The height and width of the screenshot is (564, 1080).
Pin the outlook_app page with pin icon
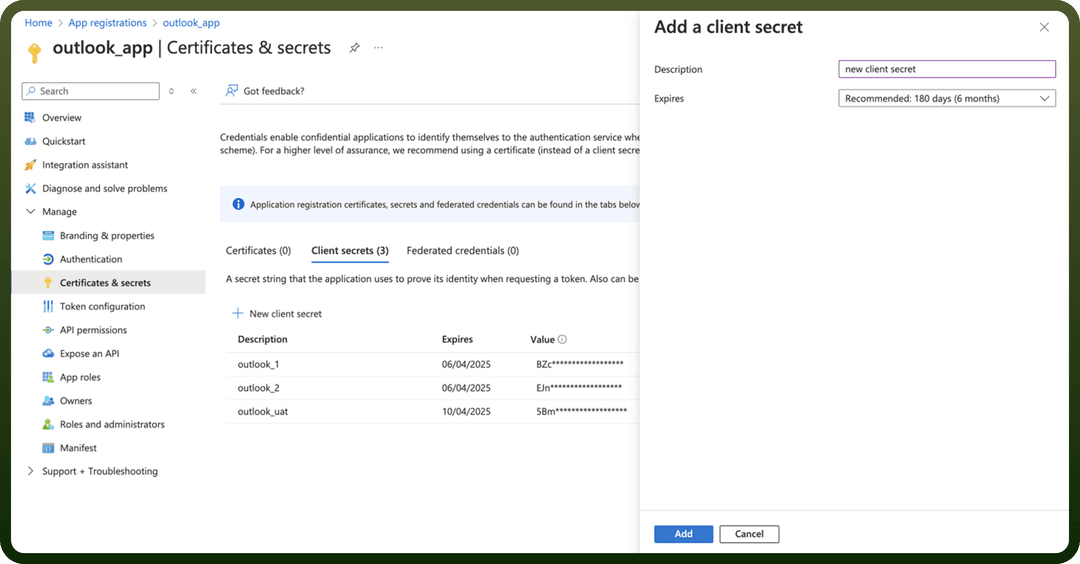click(354, 48)
